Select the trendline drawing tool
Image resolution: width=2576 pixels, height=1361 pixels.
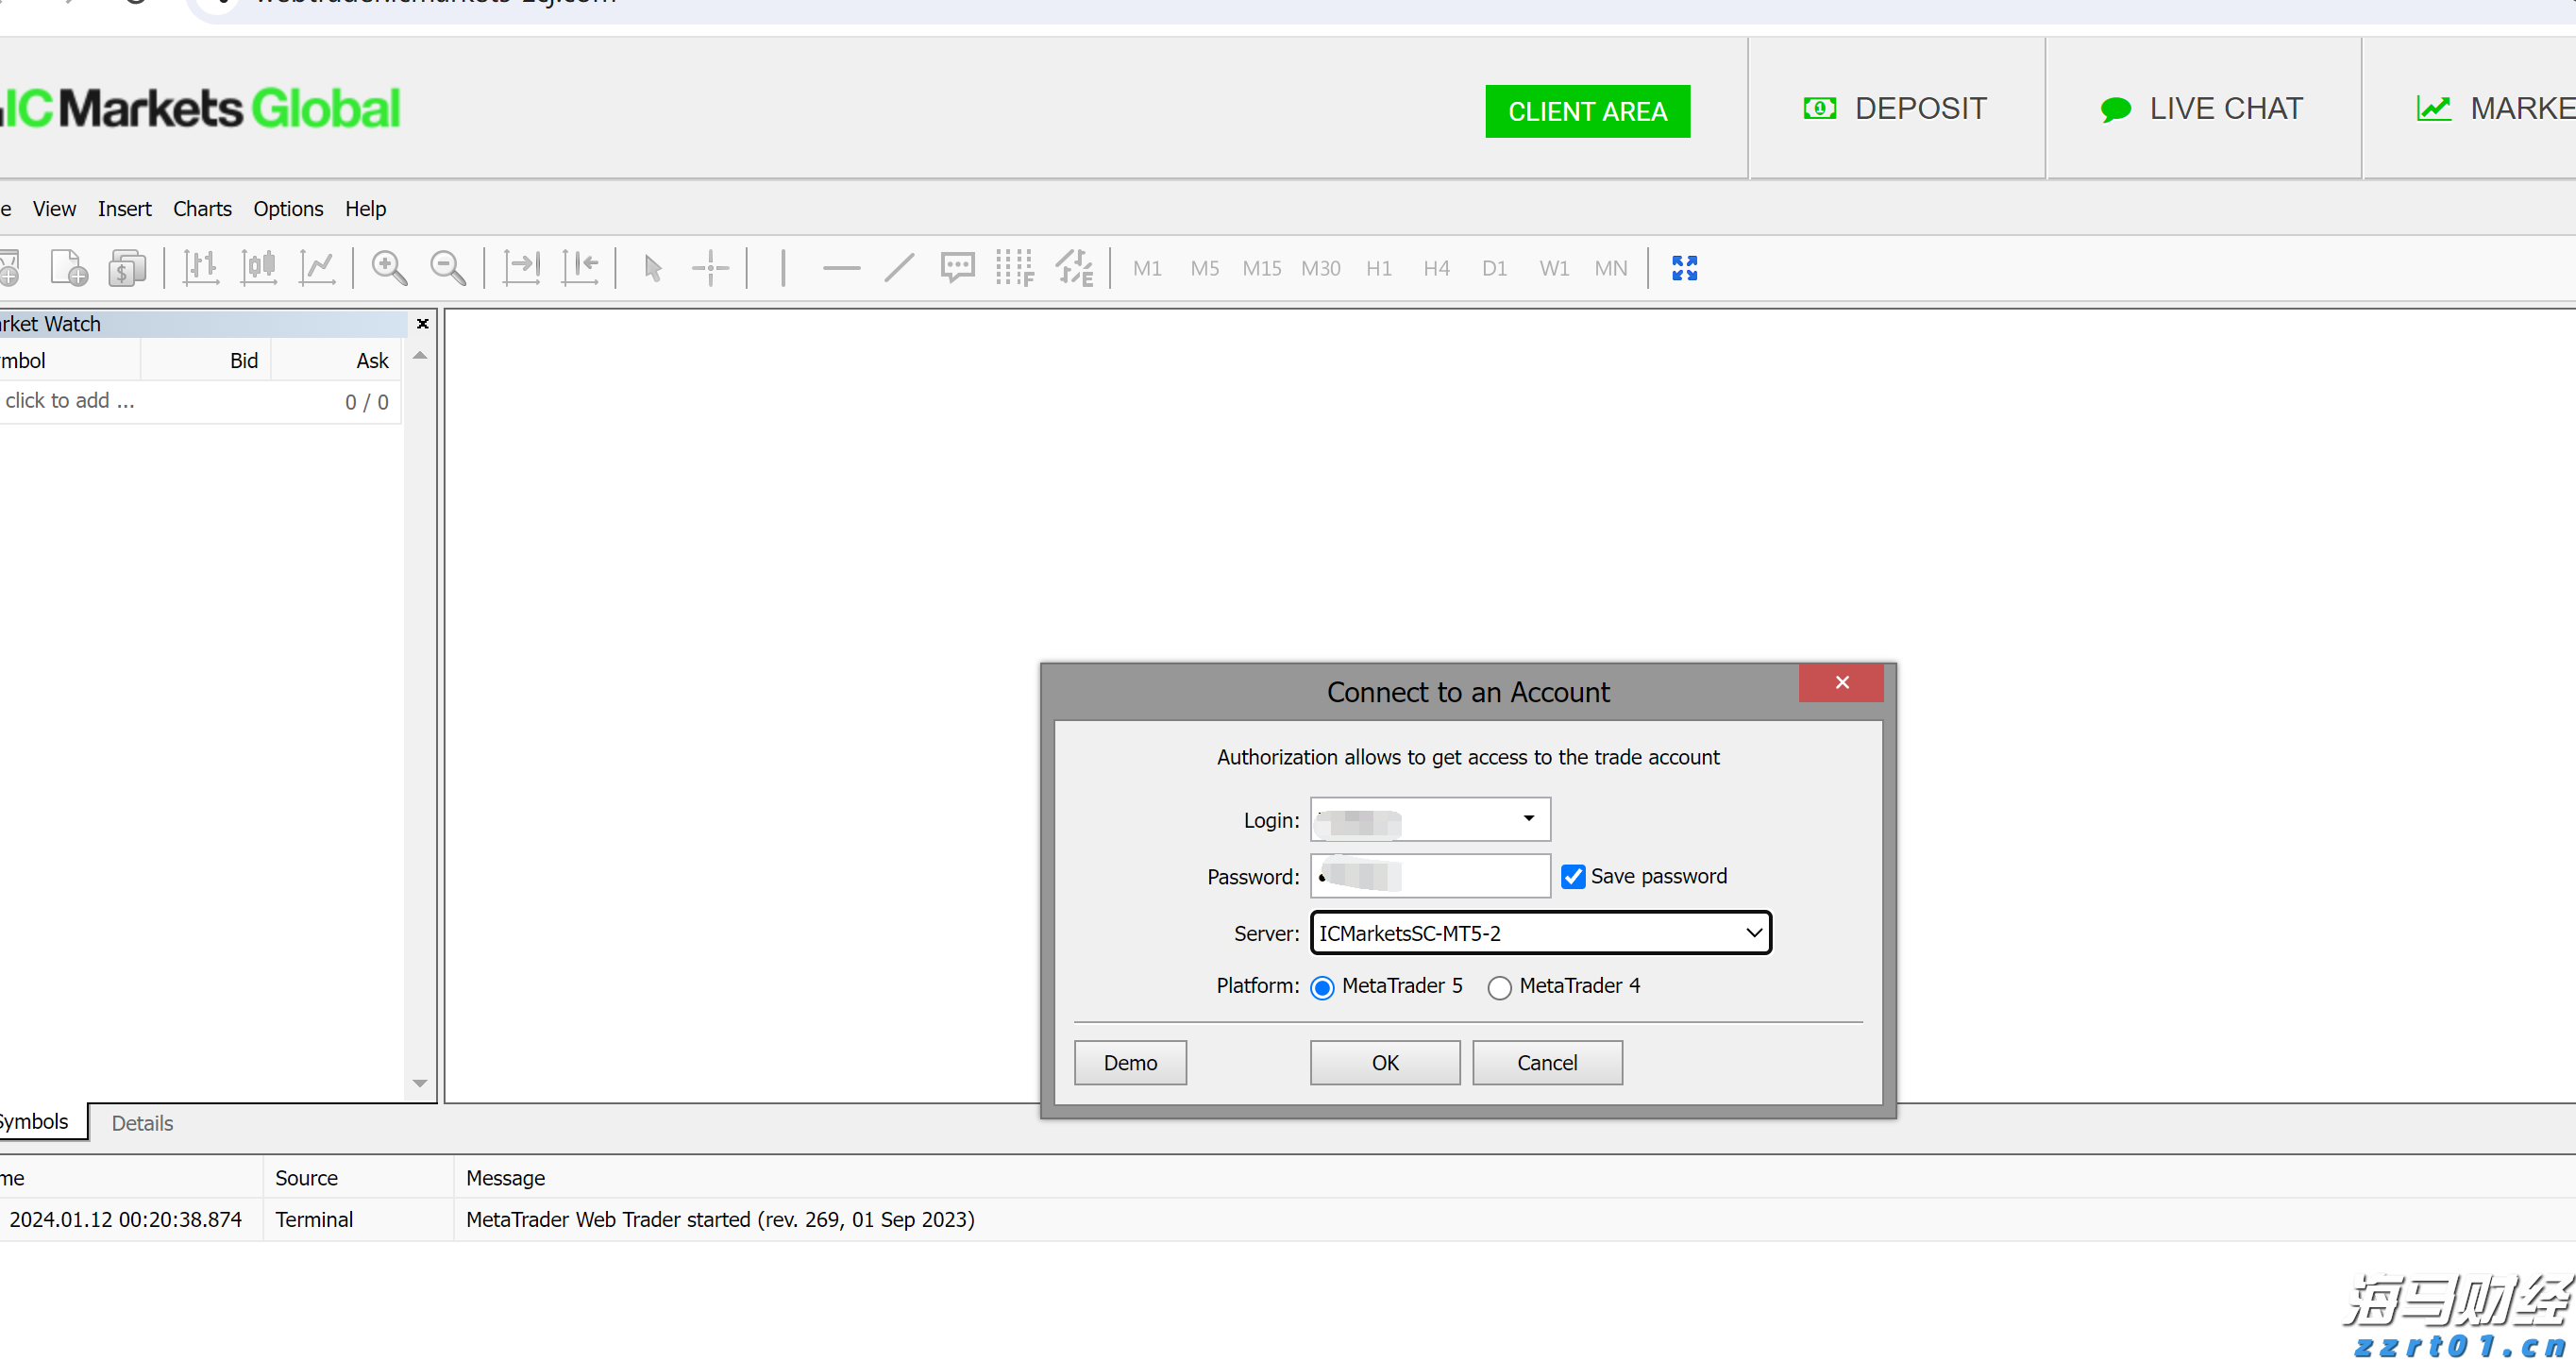pyautogui.click(x=899, y=268)
